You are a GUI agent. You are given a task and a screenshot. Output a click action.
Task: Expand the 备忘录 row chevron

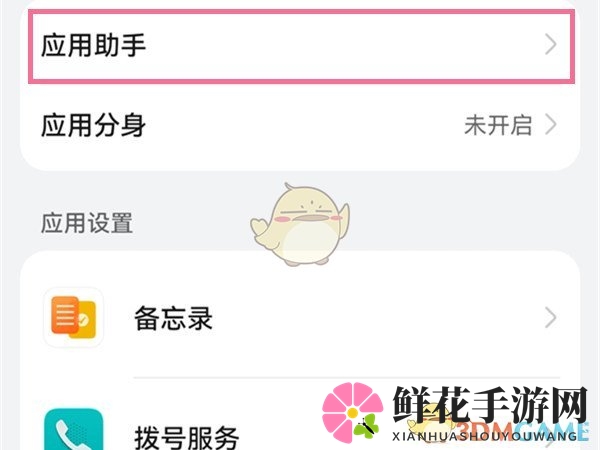pyautogui.click(x=551, y=317)
